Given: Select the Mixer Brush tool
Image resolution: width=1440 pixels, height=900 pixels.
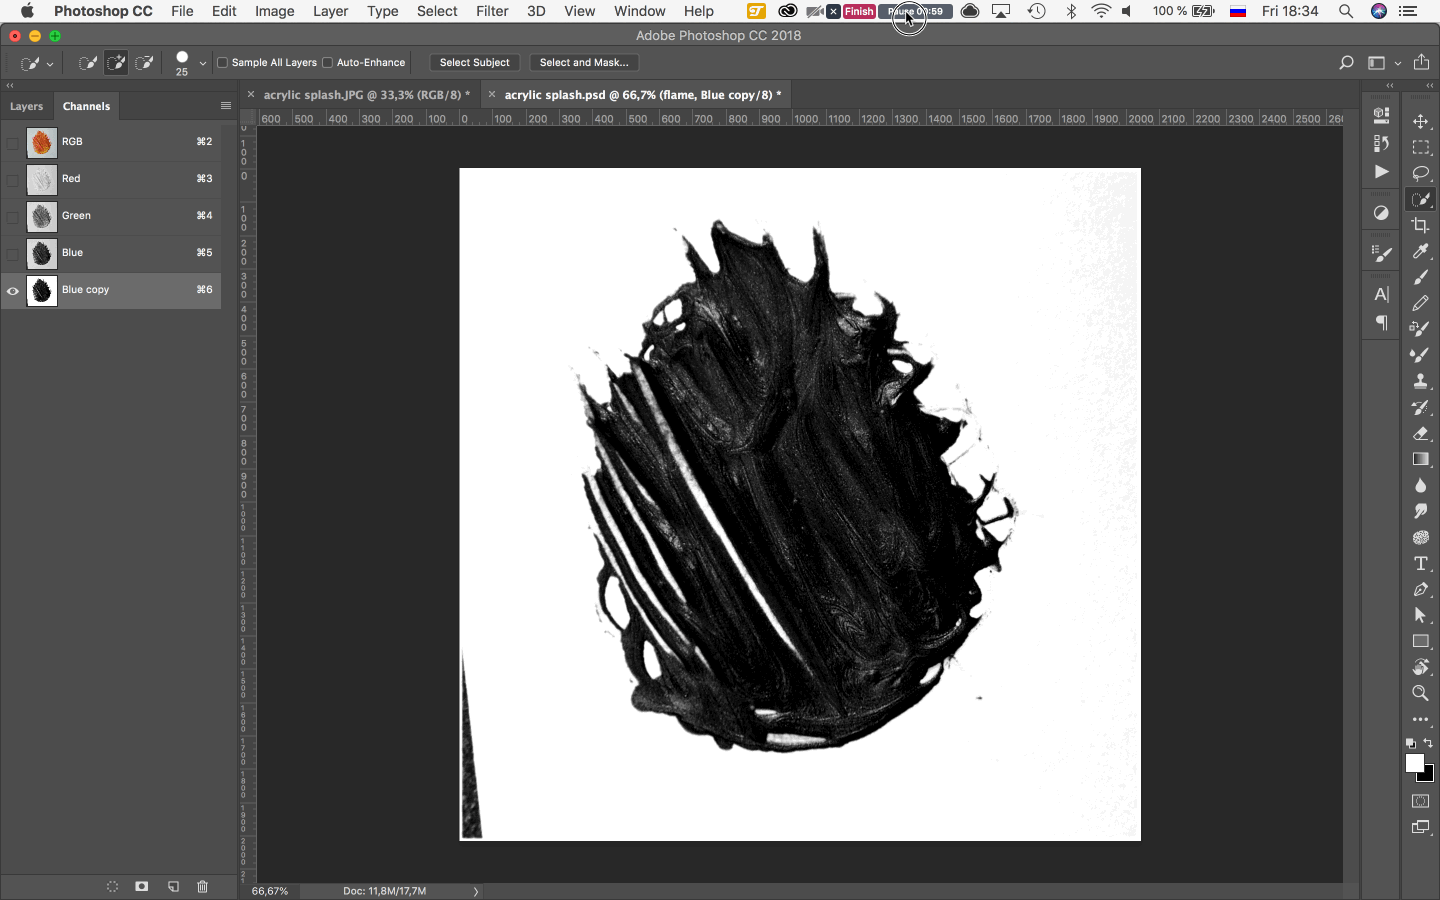Looking at the screenshot, I should pos(1421,355).
